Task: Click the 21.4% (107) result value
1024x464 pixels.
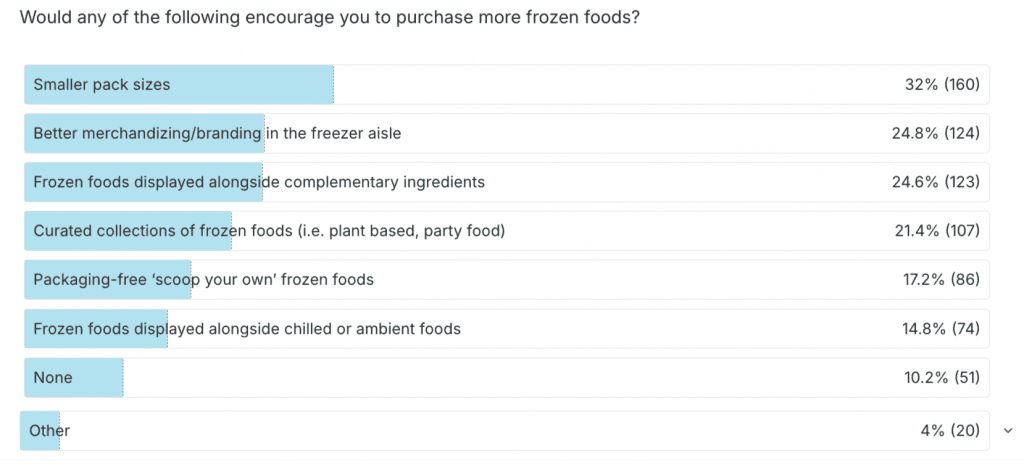Action: [936, 231]
